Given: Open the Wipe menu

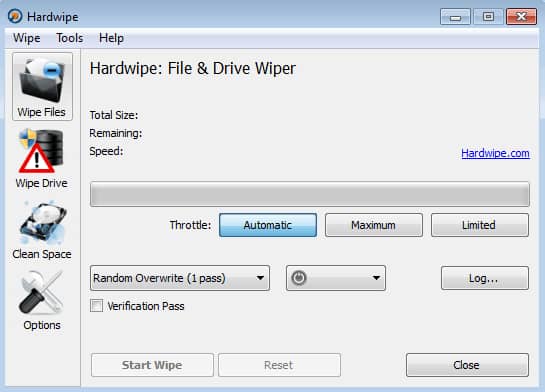Looking at the screenshot, I should coord(27,38).
